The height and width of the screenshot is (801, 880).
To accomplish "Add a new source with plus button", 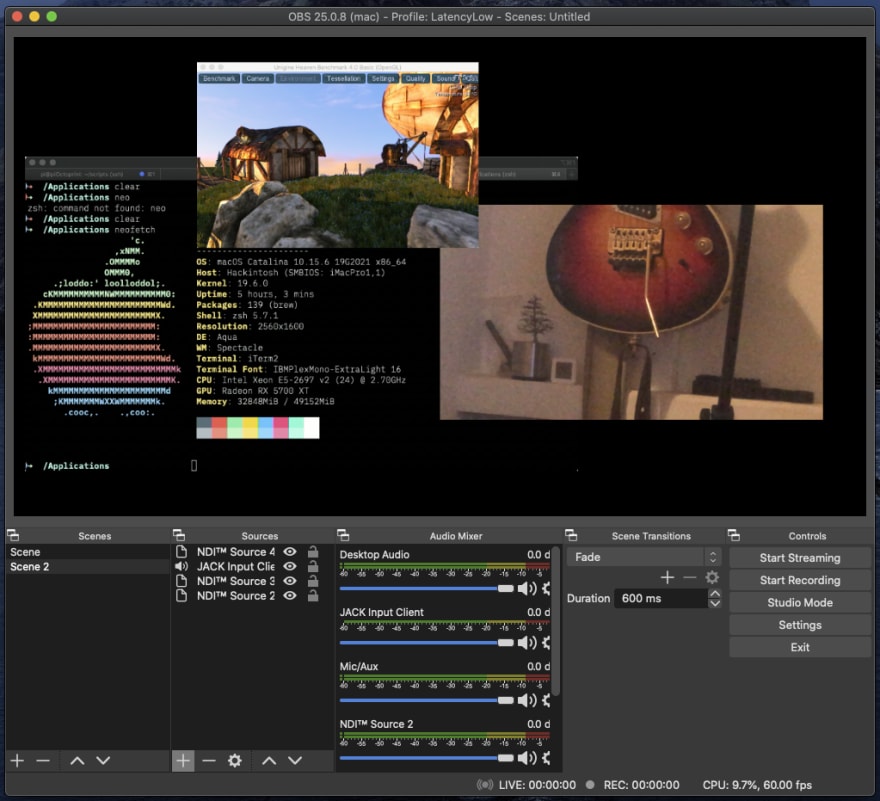I will pos(183,761).
